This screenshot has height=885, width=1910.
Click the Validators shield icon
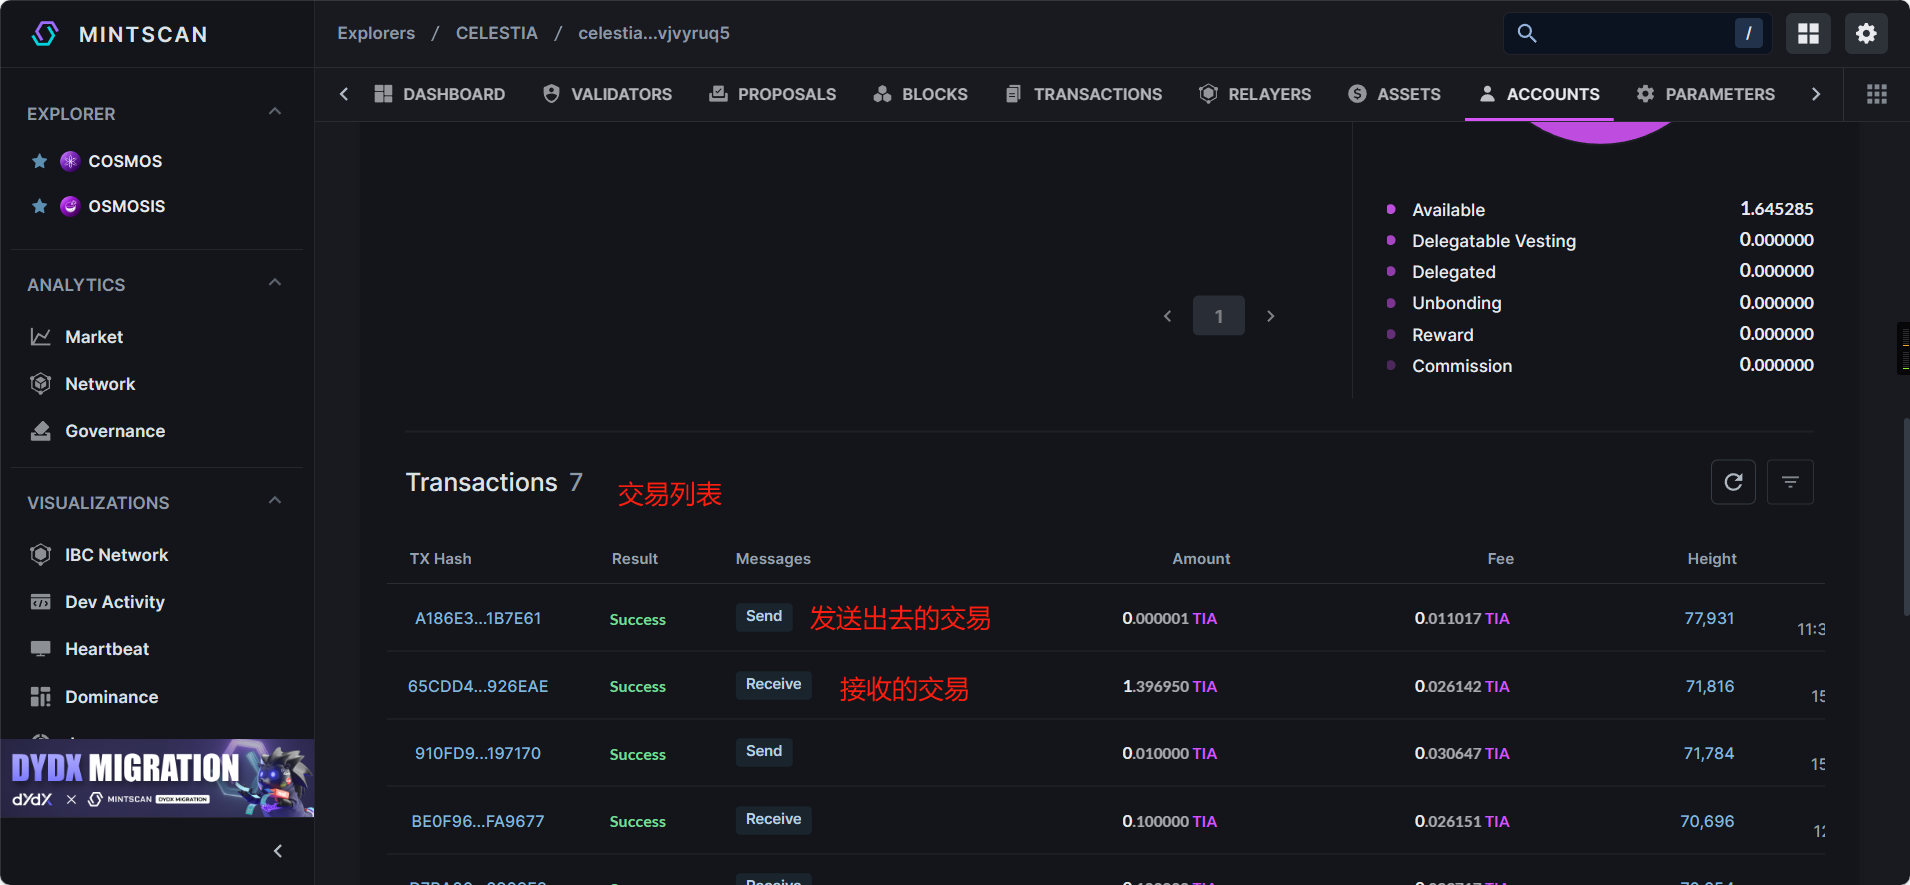[551, 94]
